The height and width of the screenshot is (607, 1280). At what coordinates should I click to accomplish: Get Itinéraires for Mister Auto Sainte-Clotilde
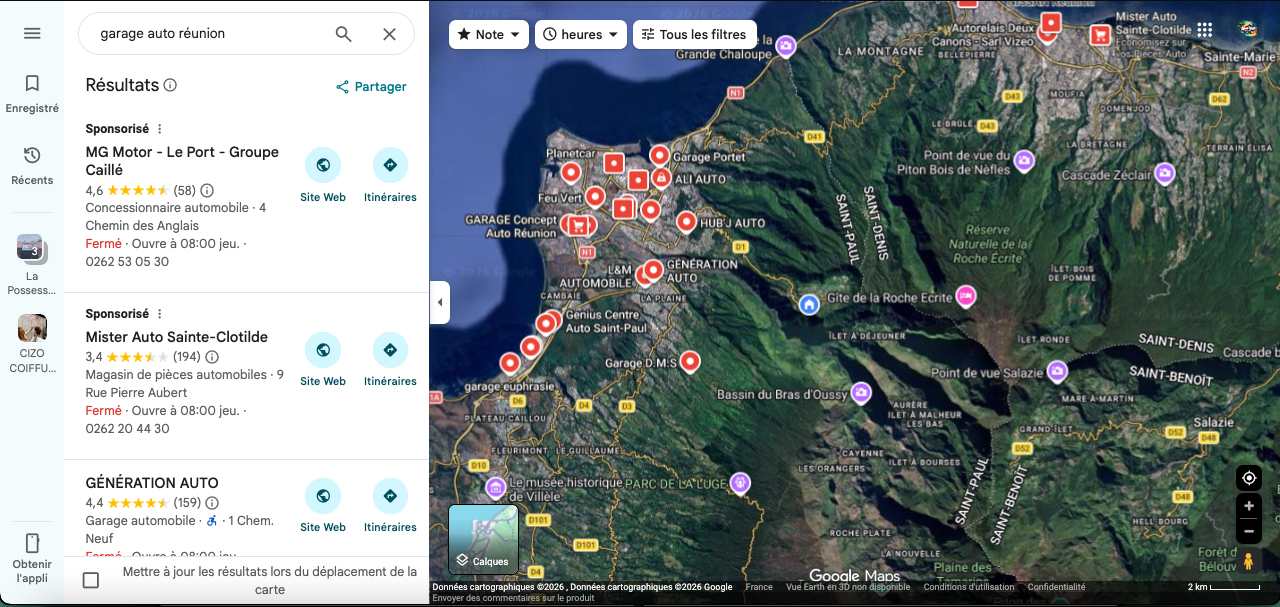pyautogui.click(x=390, y=360)
